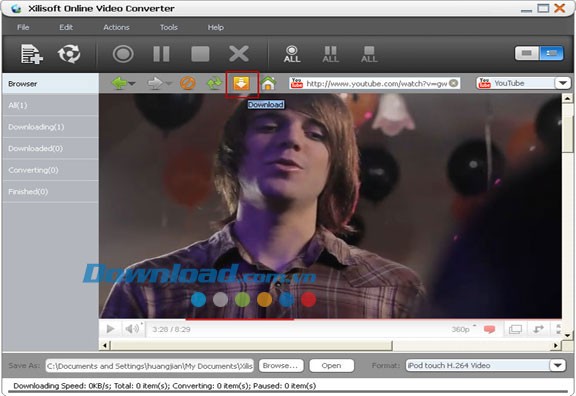Change the 360p video quality
The height and width of the screenshot is (396, 576).
tap(462, 329)
